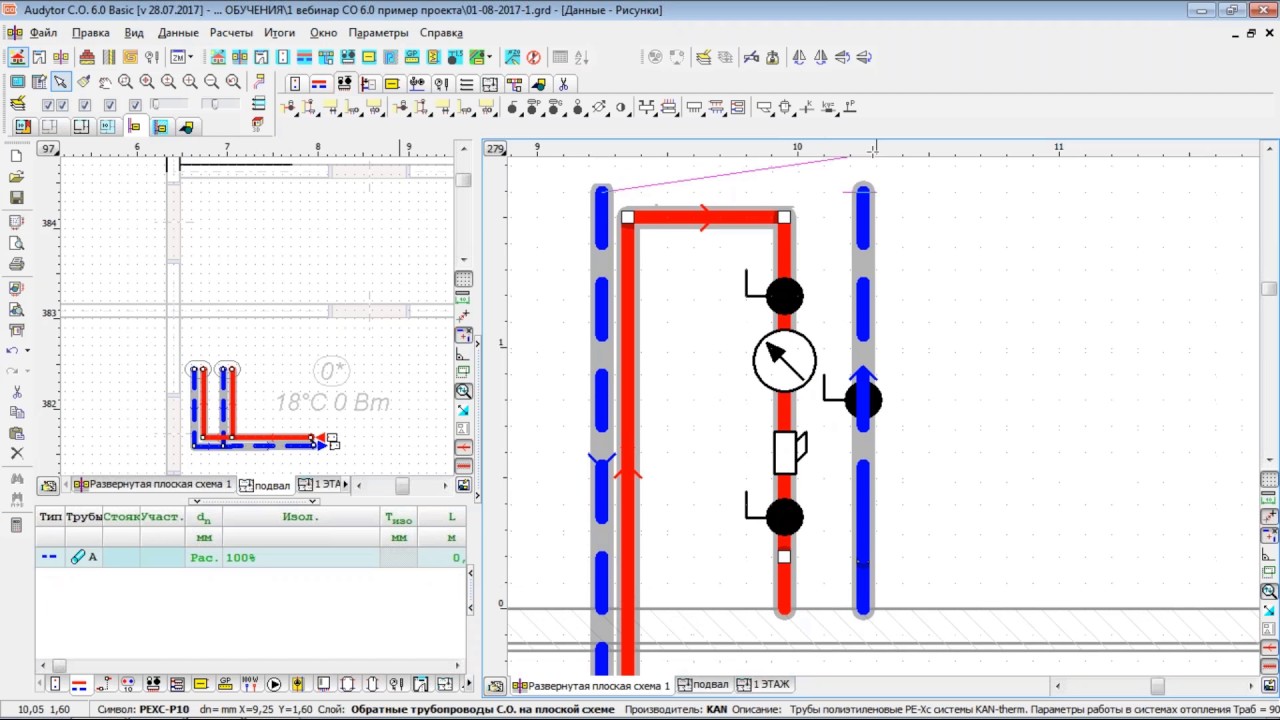Select the arrow pointer tool
The image size is (1280, 720).
61,82
